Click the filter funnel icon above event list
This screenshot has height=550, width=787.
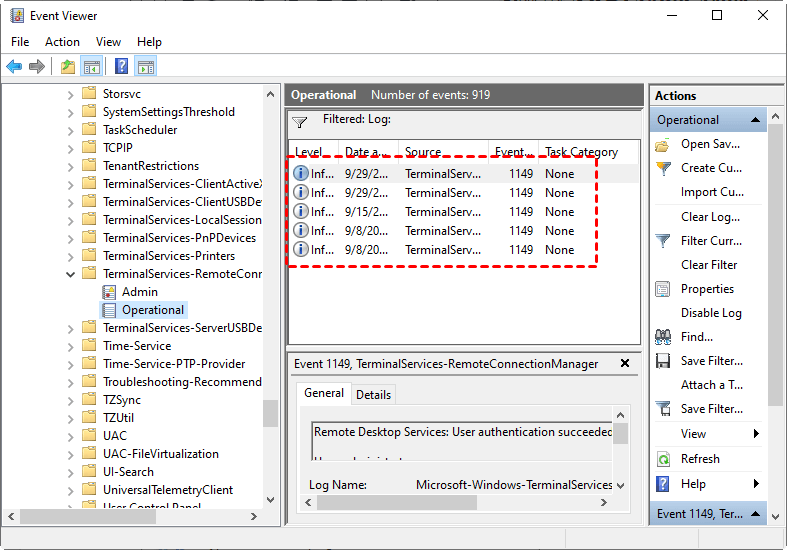pos(299,122)
